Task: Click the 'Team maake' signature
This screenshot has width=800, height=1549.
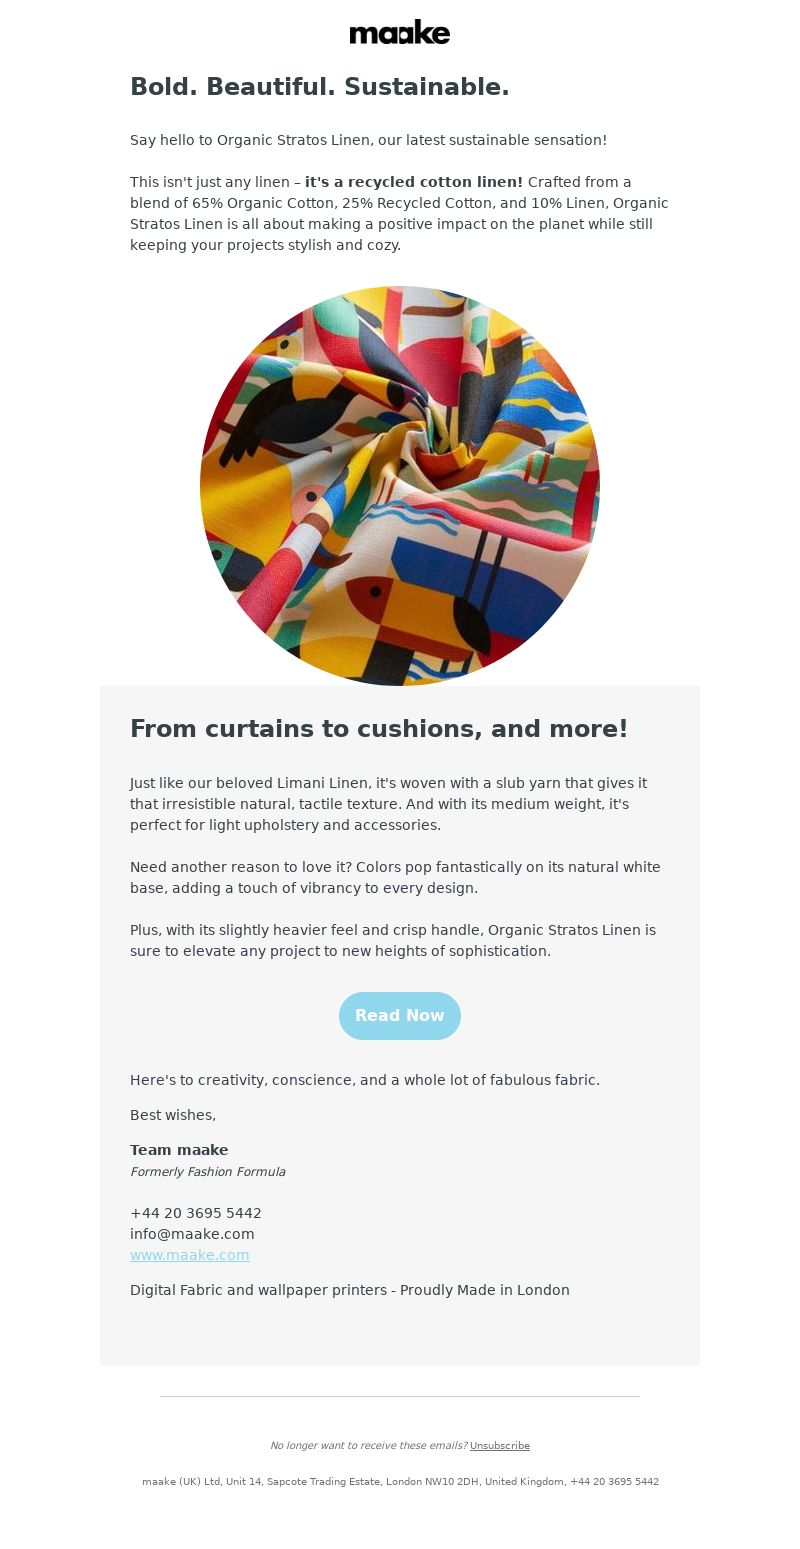Action: [179, 1150]
